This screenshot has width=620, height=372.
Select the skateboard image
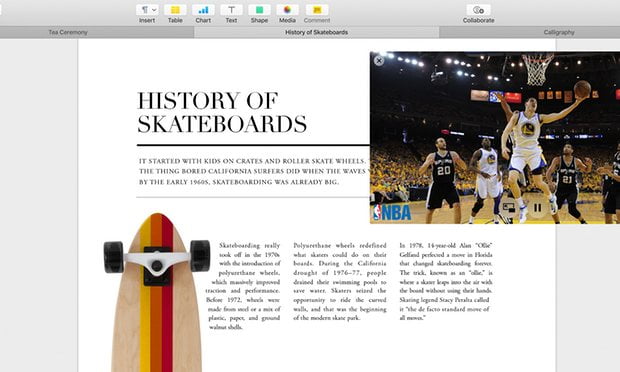pyautogui.click(x=157, y=293)
